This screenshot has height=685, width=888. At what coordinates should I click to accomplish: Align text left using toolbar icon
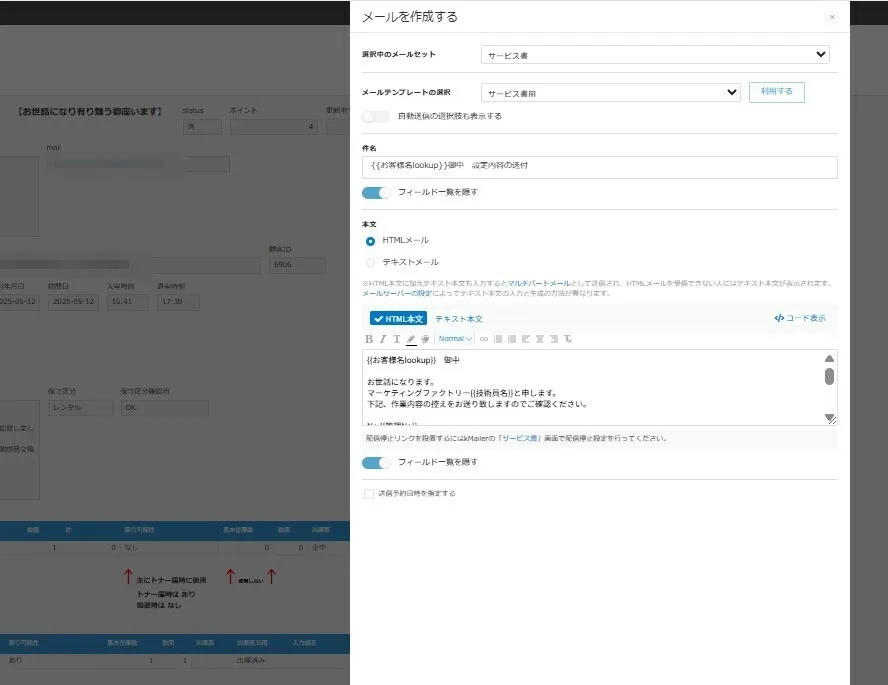point(526,339)
